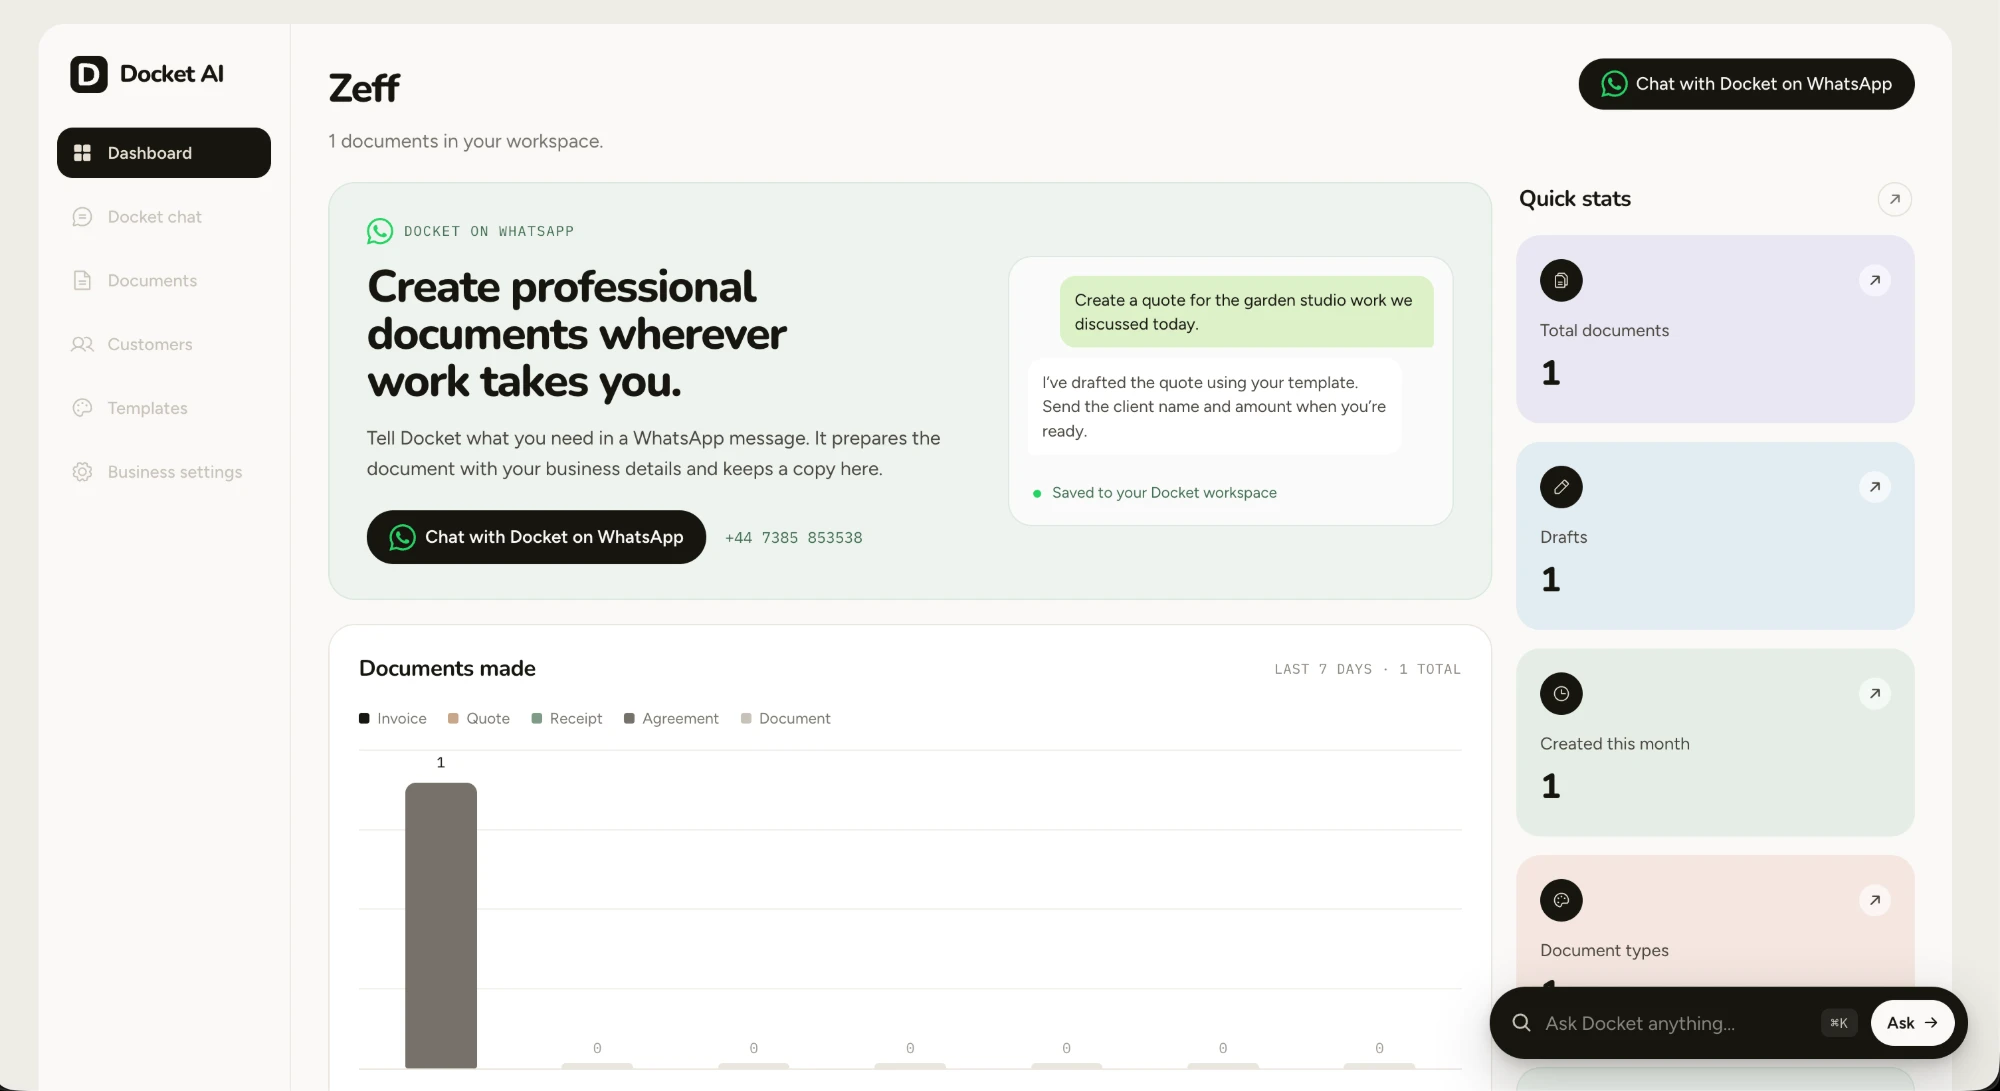Click 'Saved to your Docket workspace' status text
Viewport: 2000px width, 1091px height.
click(1164, 493)
